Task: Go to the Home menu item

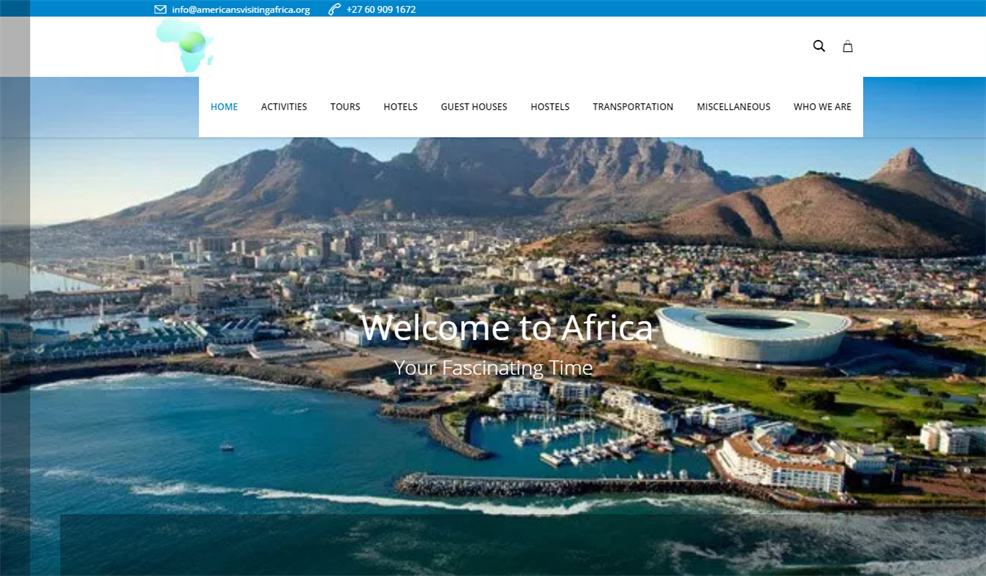Action: point(224,107)
